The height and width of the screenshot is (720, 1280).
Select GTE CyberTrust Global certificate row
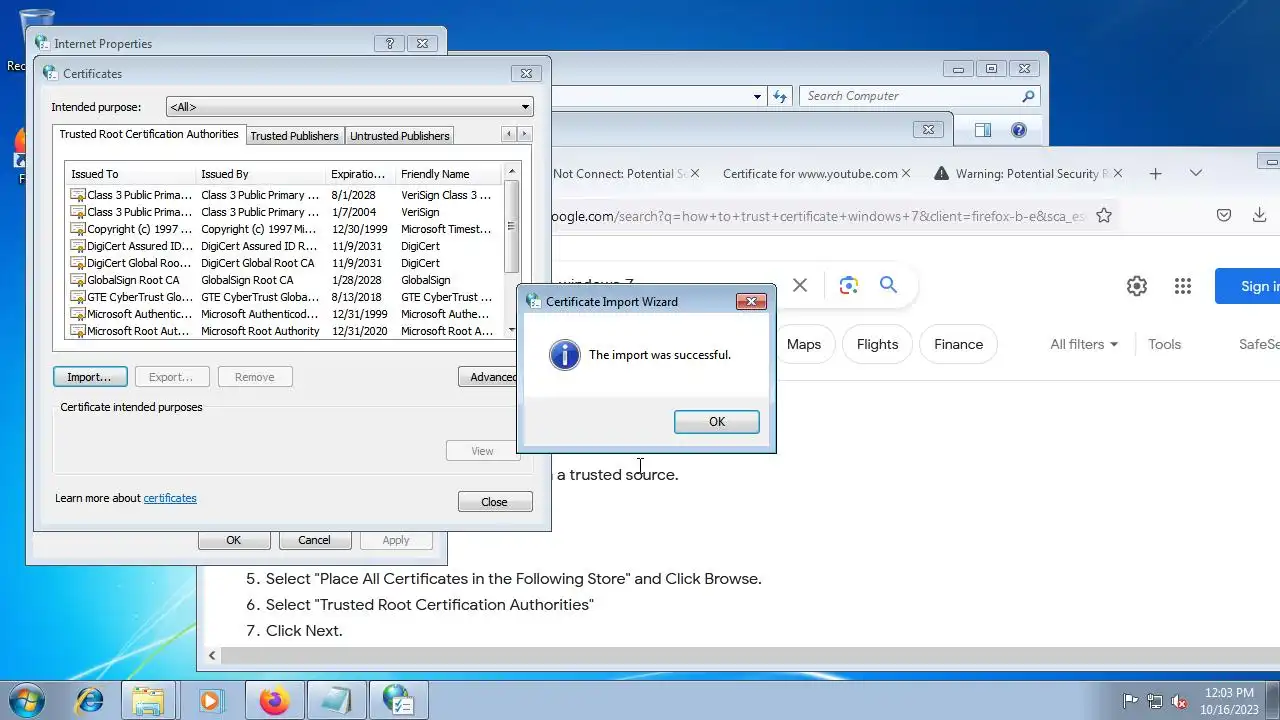284,297
